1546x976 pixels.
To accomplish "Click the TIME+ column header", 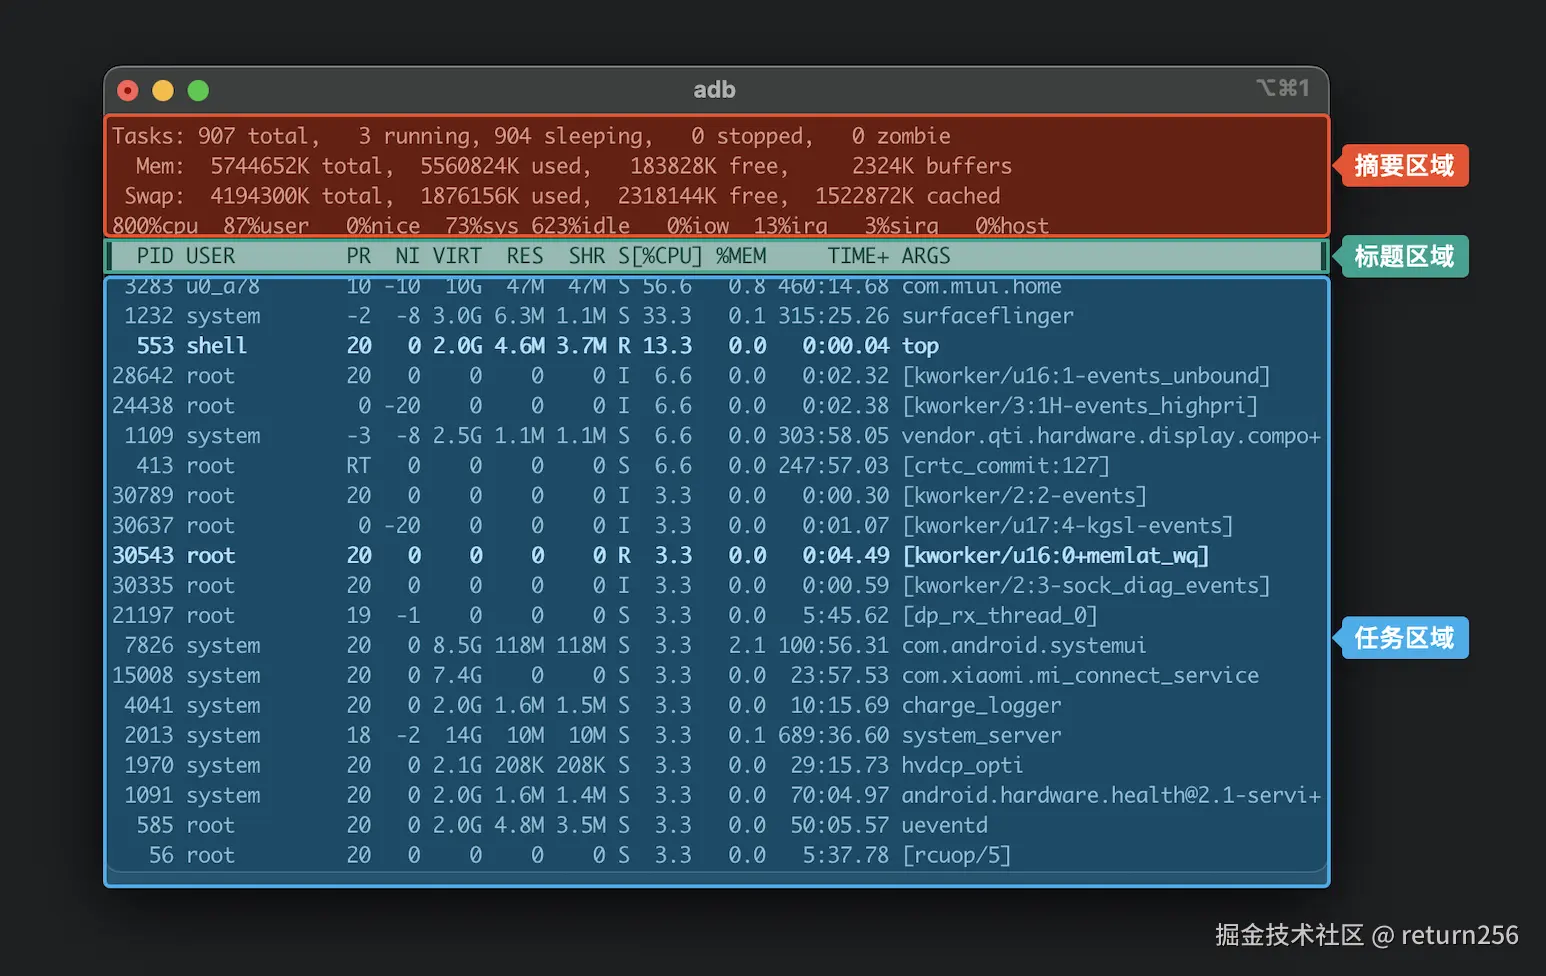I will (x=858, y=256).
